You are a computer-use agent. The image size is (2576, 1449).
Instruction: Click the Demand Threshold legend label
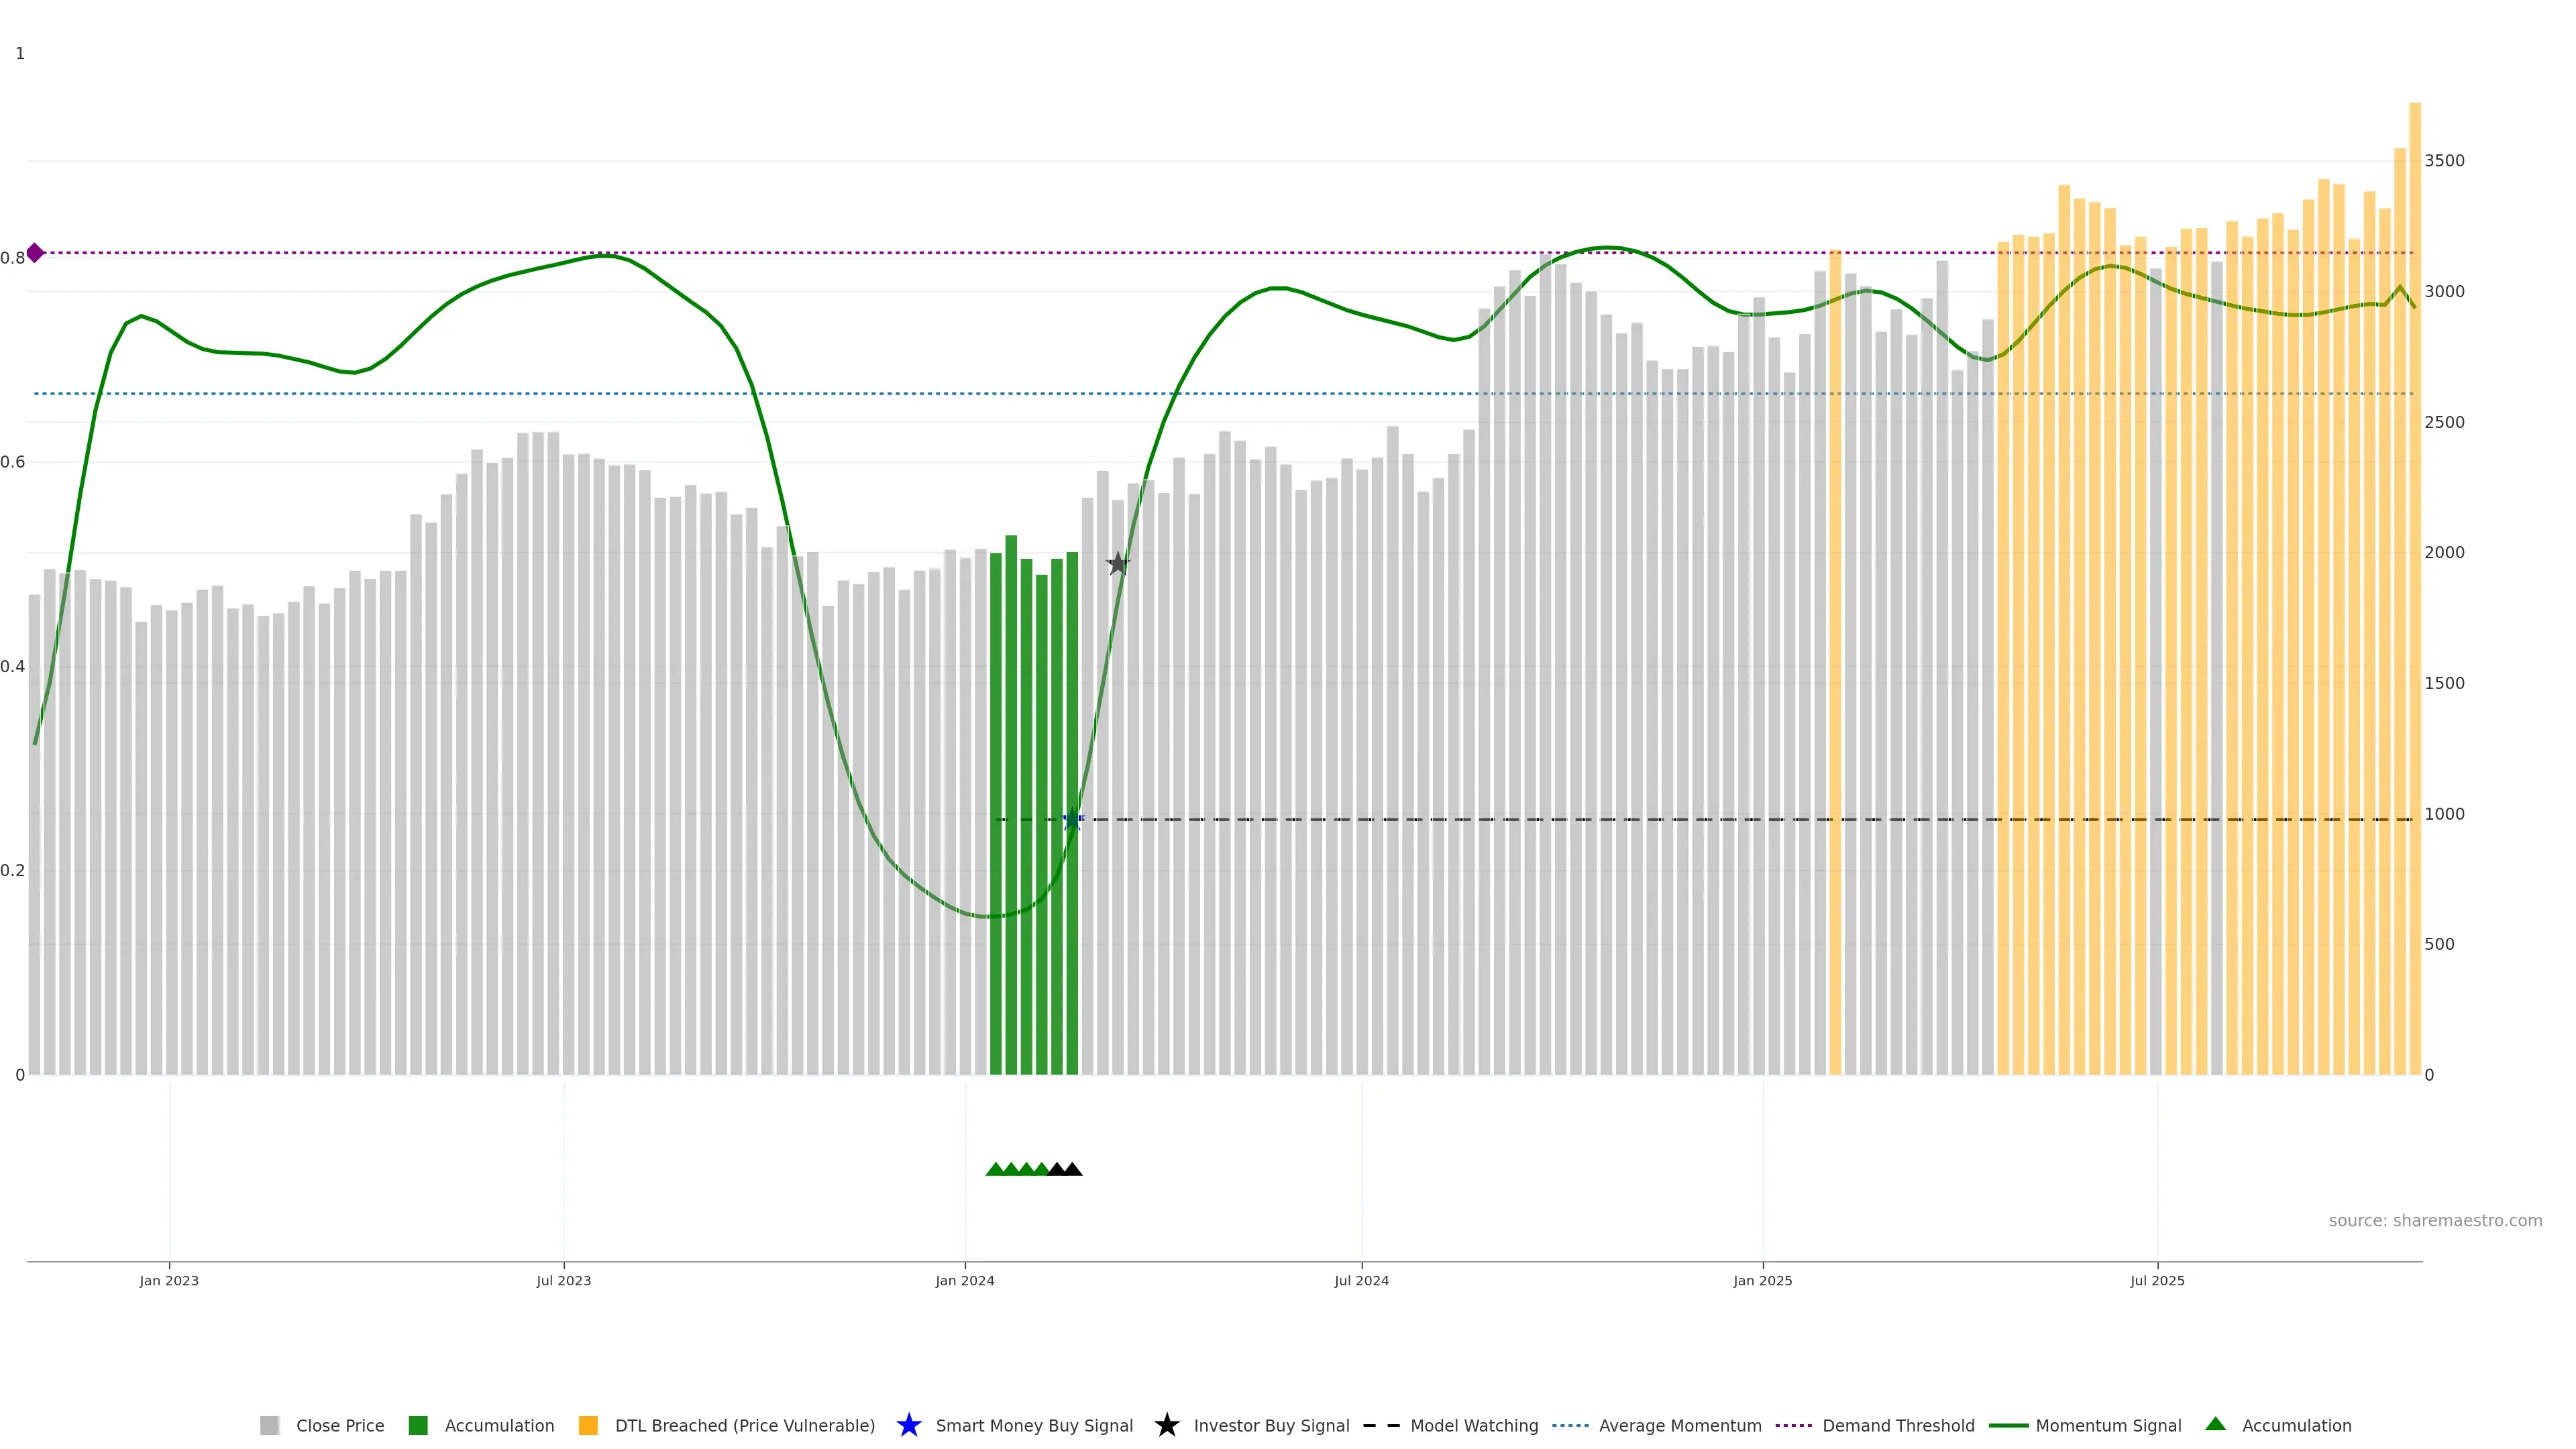point(1898,1426)
